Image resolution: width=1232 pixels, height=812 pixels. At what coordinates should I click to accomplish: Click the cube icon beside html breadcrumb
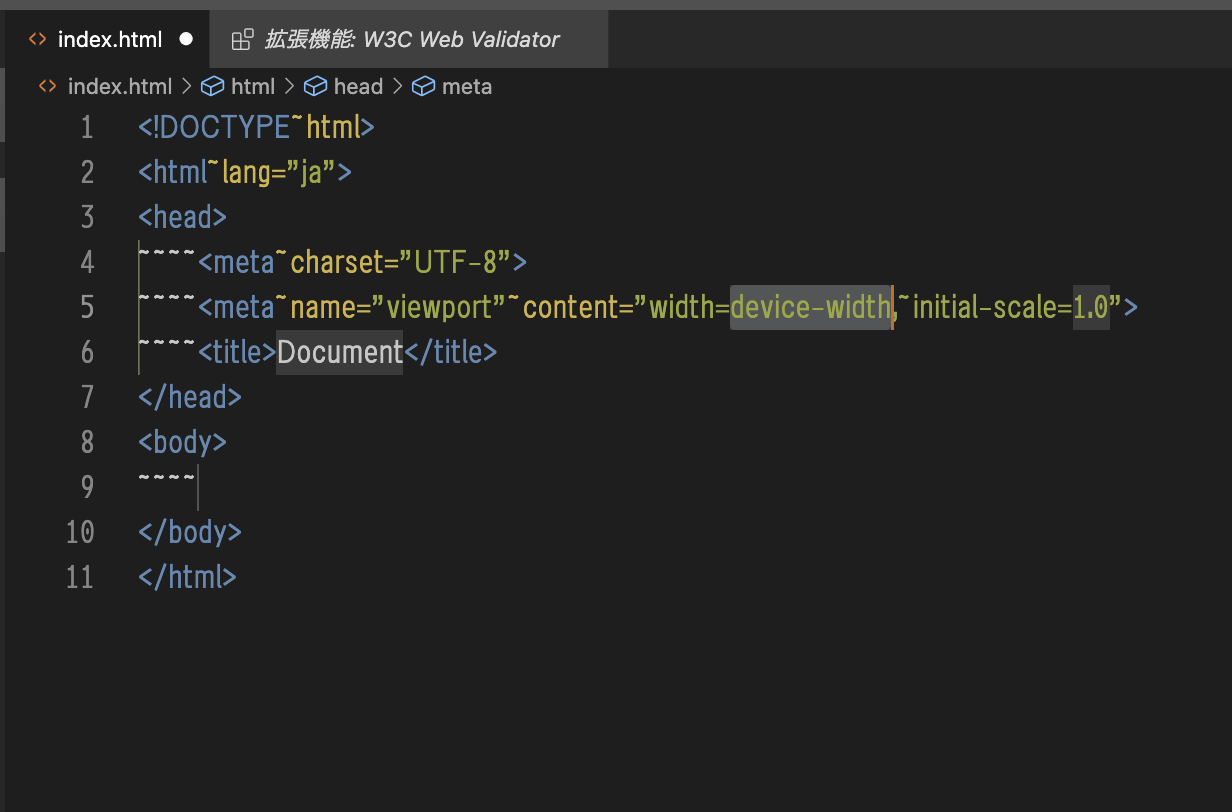(212, 87)
